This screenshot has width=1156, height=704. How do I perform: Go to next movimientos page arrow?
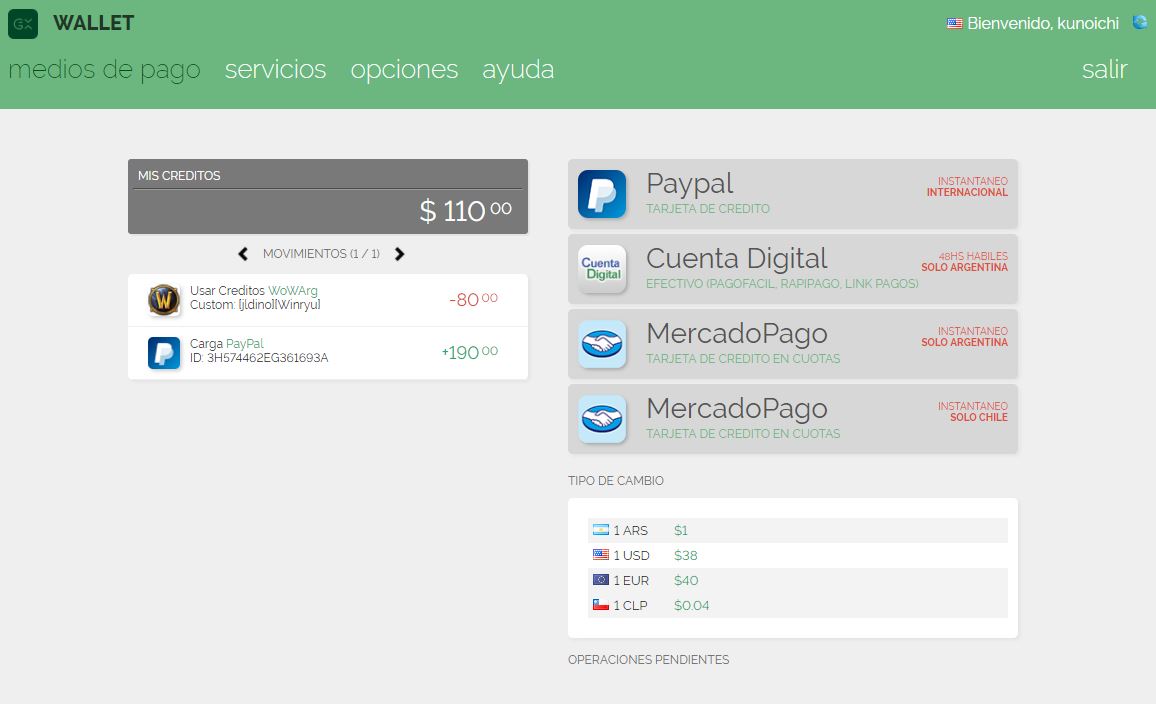[399, 254]
